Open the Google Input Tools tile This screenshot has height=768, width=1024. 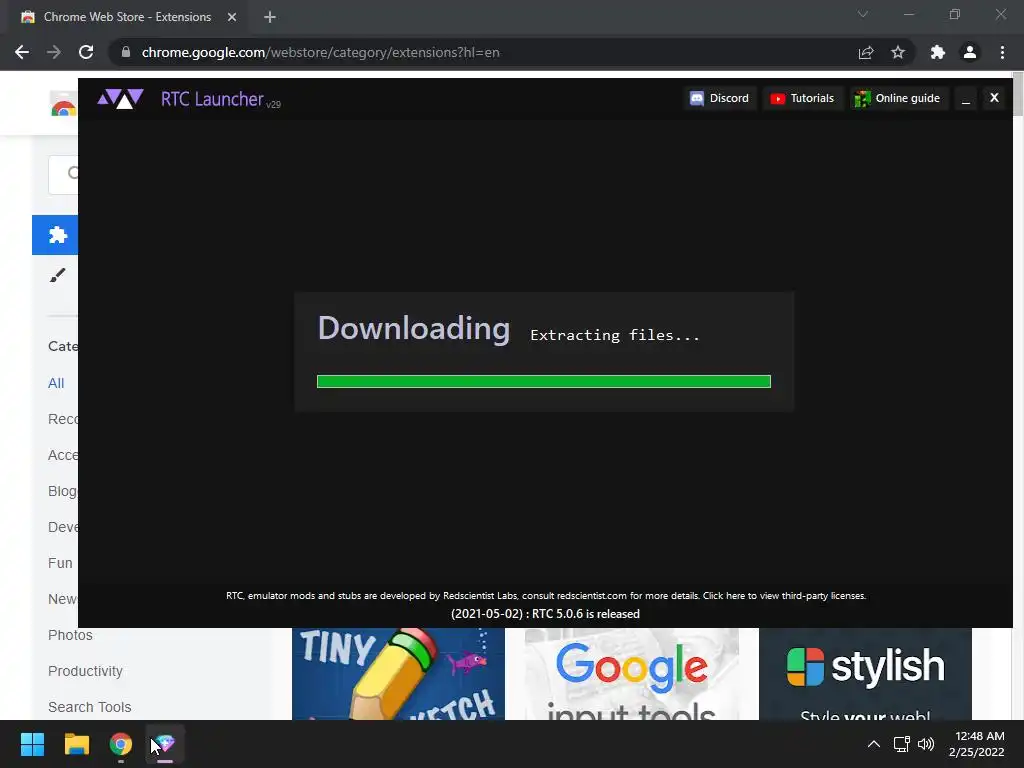(632, 674)
